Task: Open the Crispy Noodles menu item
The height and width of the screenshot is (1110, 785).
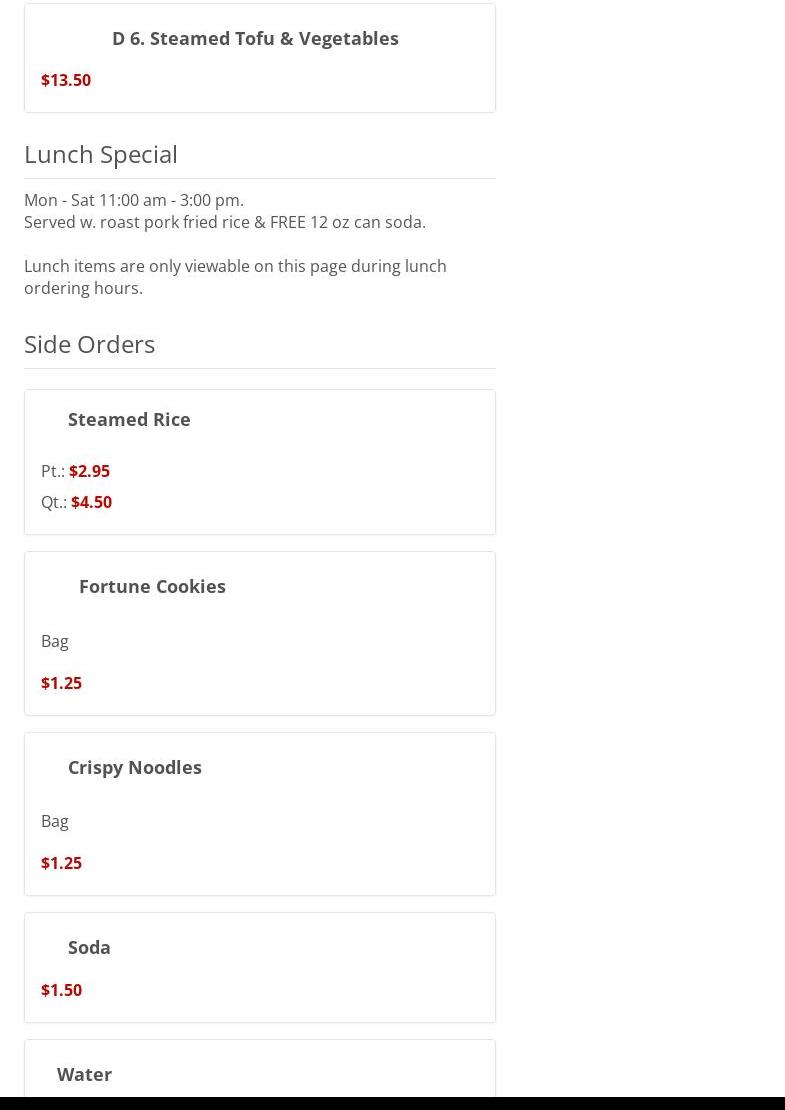Action: pos(134,767)
